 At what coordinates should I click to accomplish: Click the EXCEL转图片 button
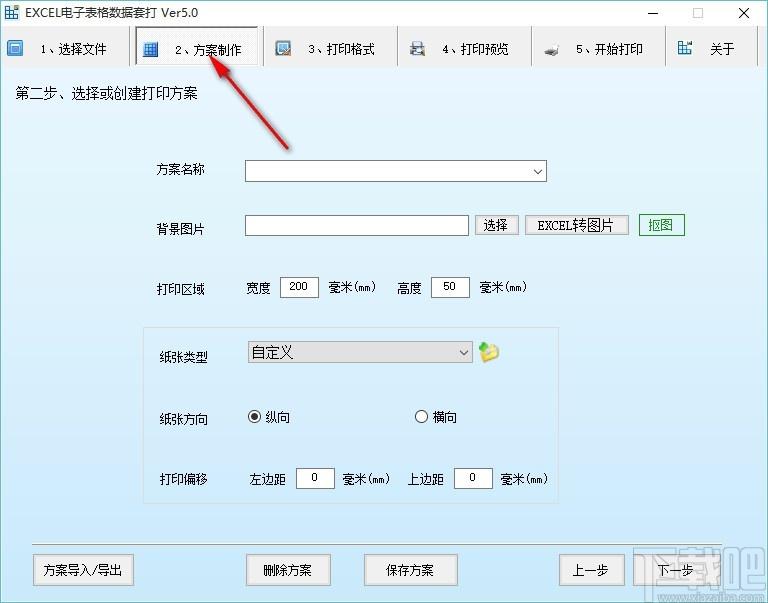coord(576,225)
